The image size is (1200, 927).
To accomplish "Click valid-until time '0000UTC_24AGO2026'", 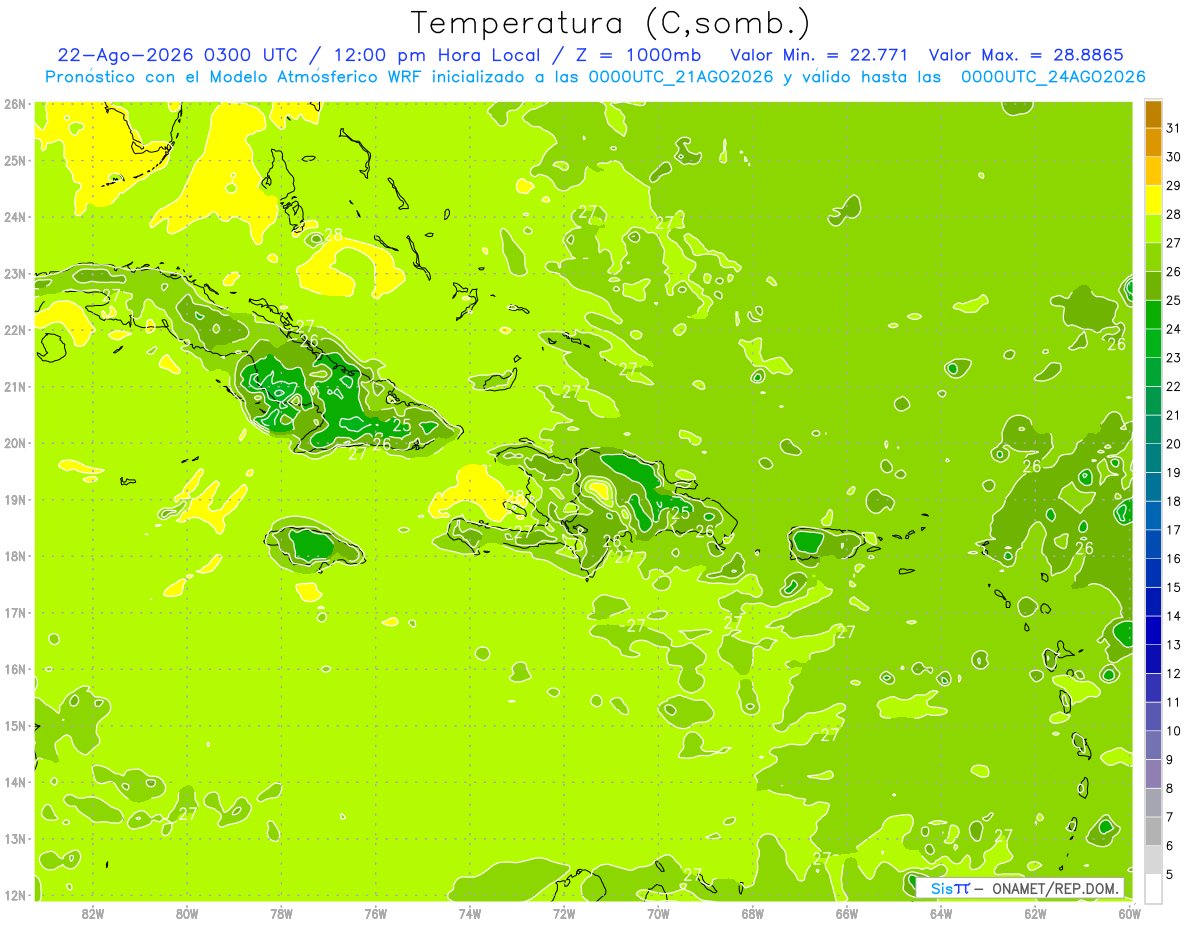I will [1053, 77].
